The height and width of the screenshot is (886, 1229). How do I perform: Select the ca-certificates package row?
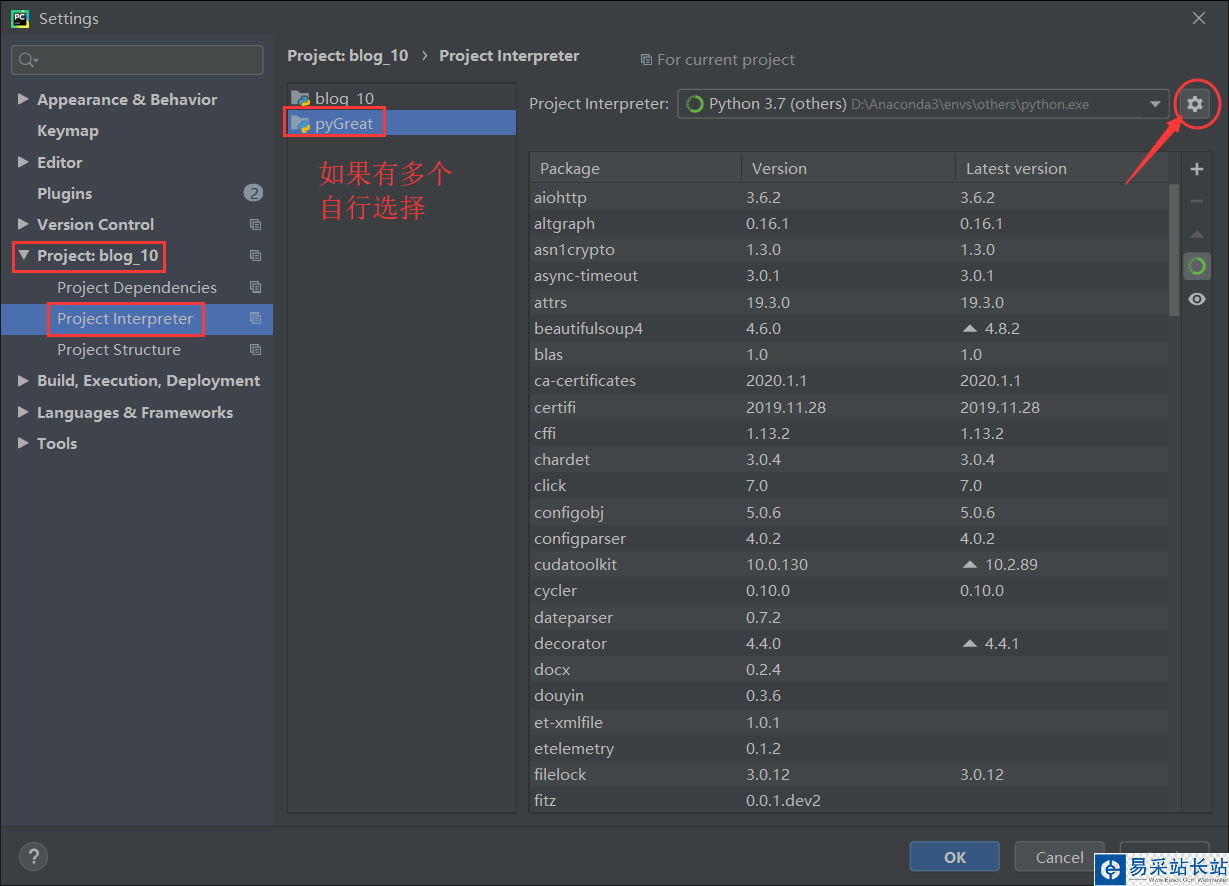(x=849, y=380)
